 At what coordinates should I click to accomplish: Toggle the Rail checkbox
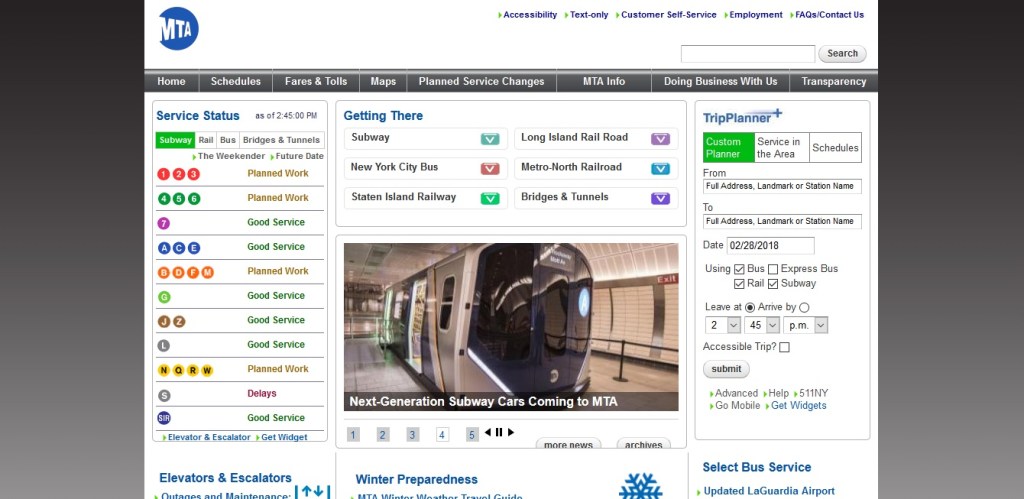(x=739, y=284)
